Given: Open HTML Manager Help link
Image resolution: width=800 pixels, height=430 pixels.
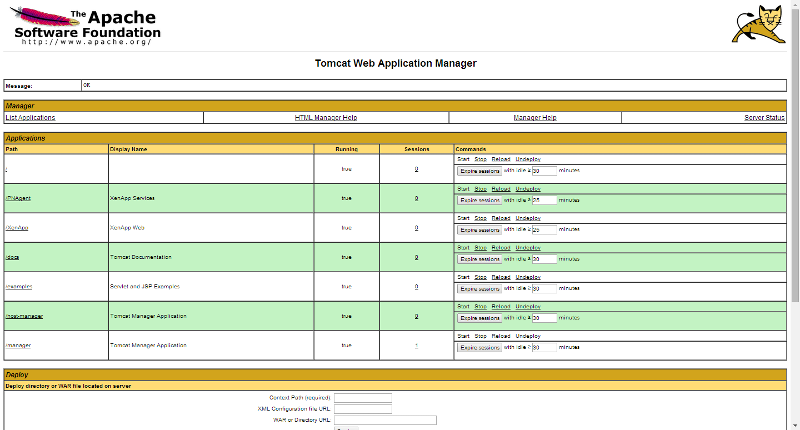Looking at the screenshot, I should tap(326, 117).
